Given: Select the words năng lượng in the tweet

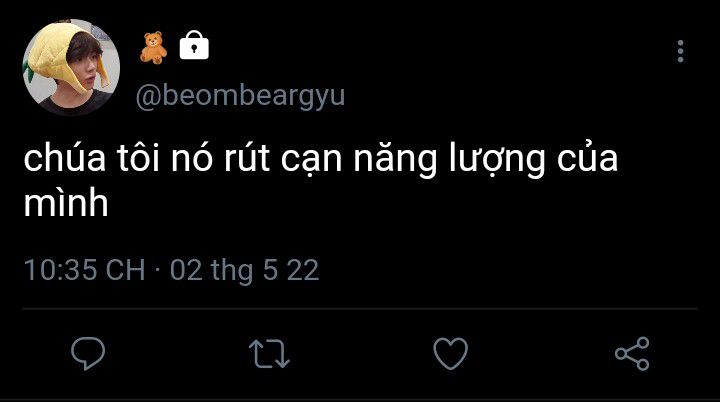Looking at the screenshot, I should pyautogui.click(x=450, y=159).
